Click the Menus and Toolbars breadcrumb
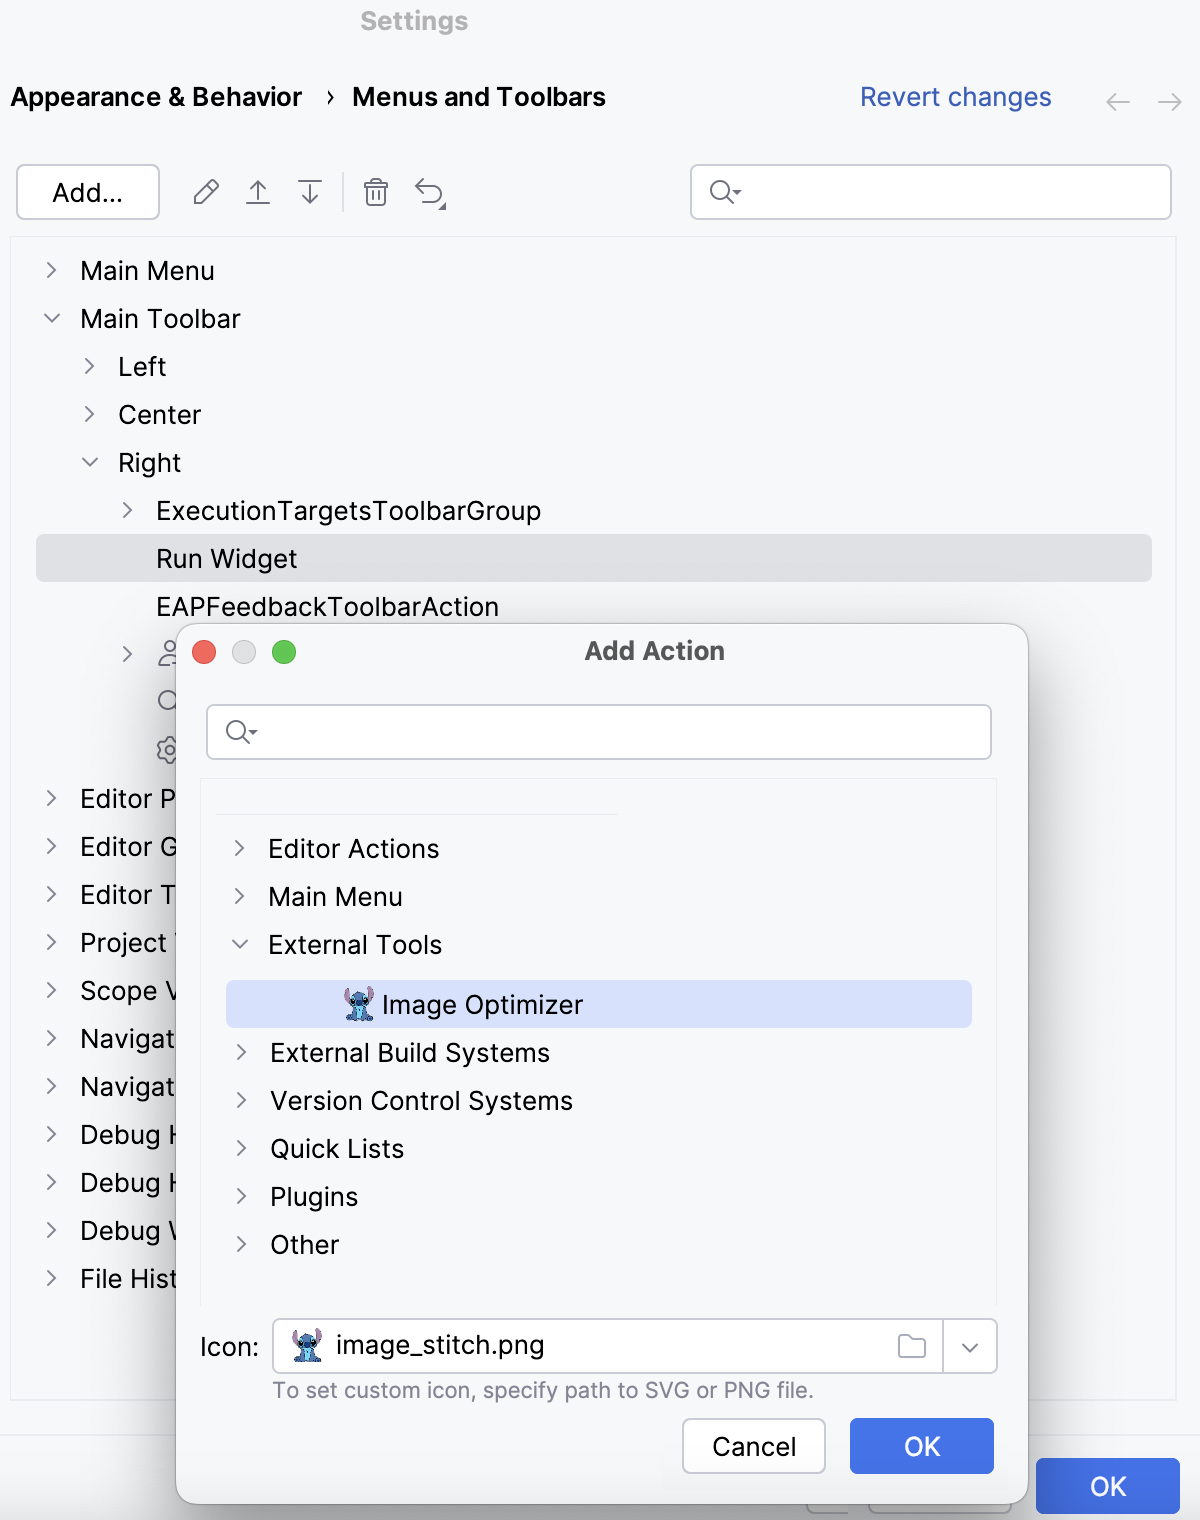The image size is (1200, 1520). pyautogui.click(x=478, y=96)
